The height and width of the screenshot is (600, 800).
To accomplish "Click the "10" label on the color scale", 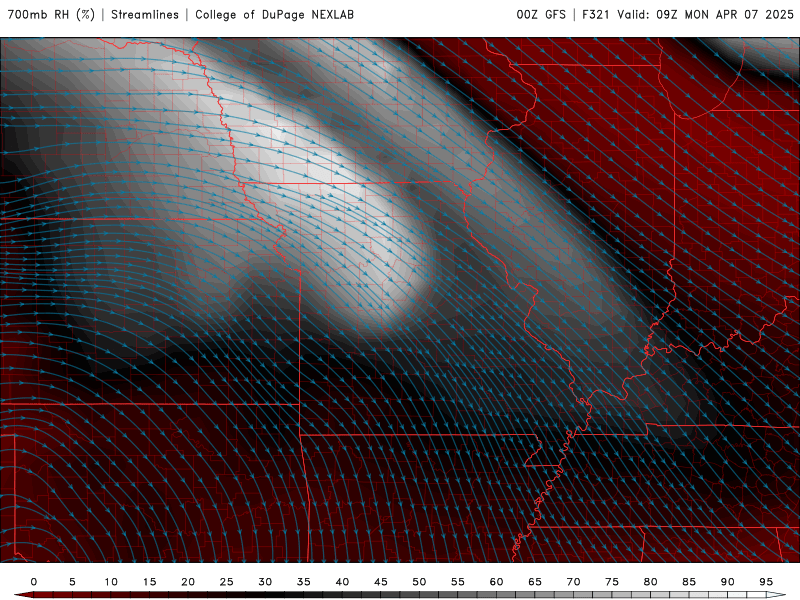I will pyautogui.click(x=111, y=582).
